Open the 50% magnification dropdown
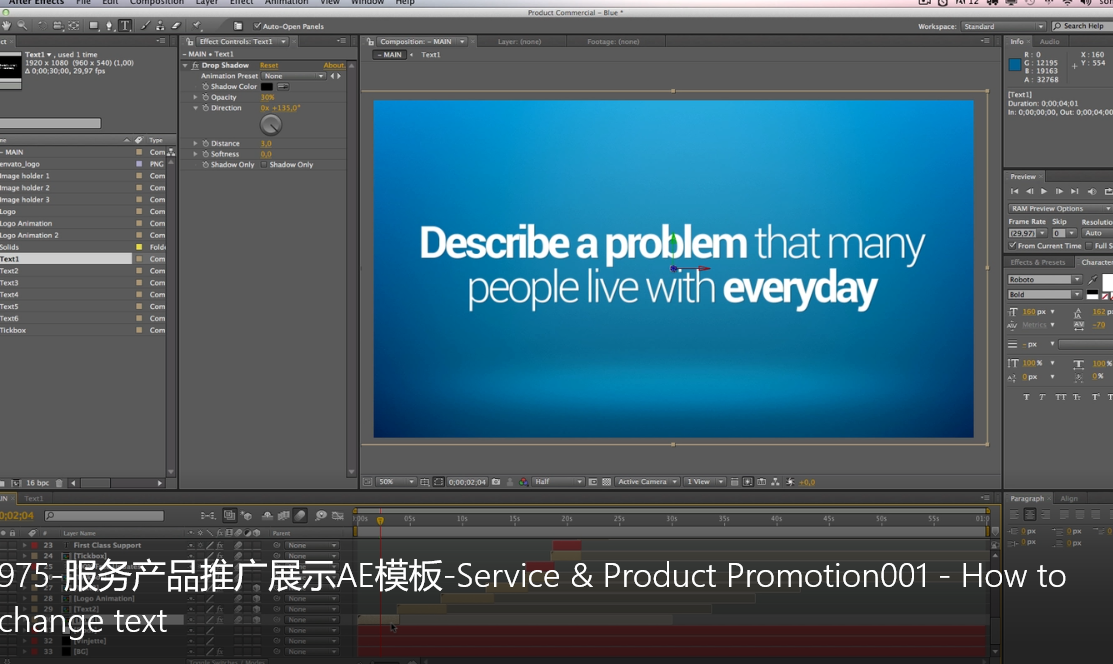 (x=395, y=481)
